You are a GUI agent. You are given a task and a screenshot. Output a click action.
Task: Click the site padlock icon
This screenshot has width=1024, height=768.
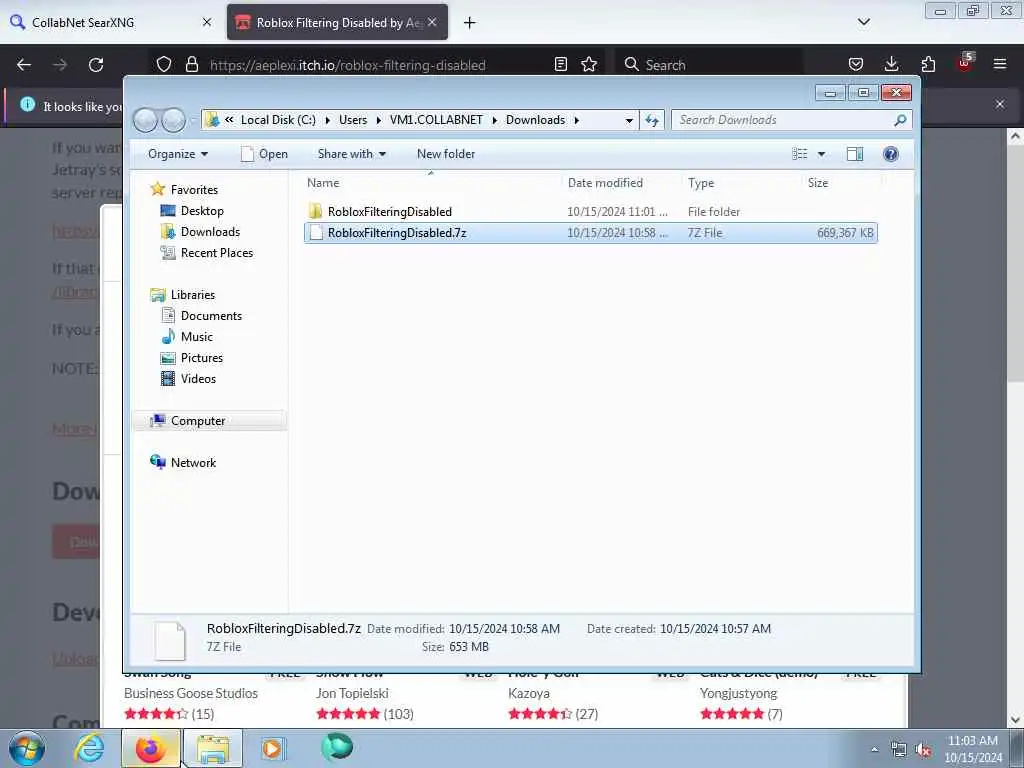pyautogui.click(x=191, y=65)
